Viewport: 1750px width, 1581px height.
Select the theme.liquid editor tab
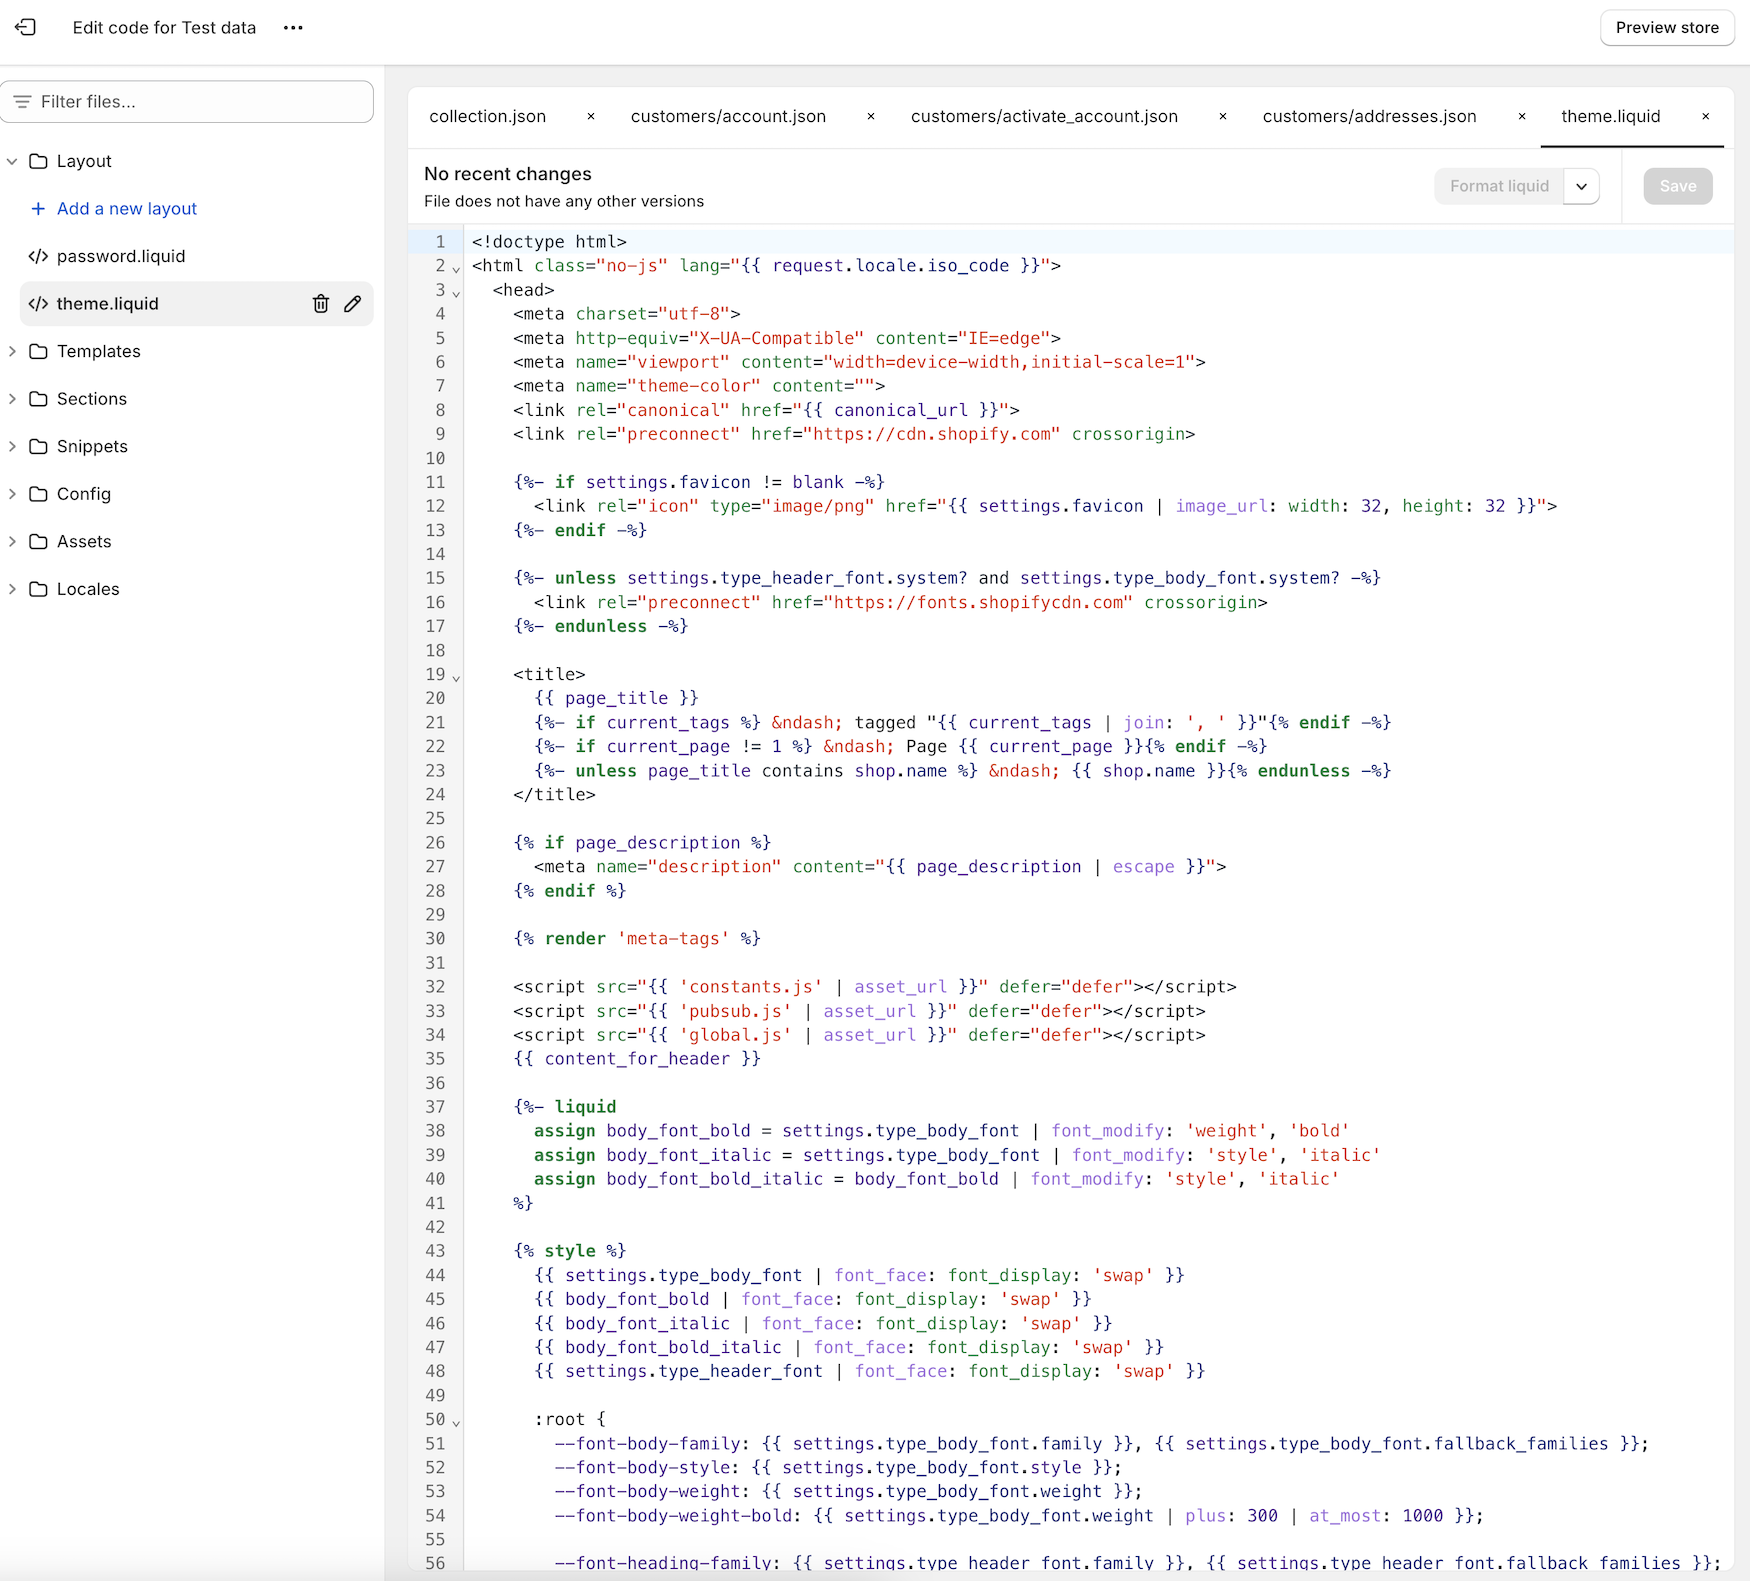tap(1611, 117)
